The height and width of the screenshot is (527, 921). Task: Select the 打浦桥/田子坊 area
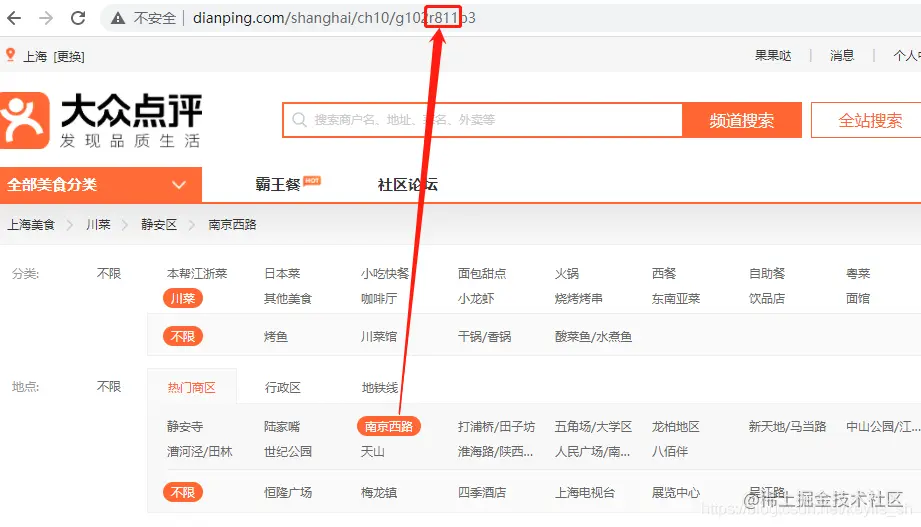(496, 427)
